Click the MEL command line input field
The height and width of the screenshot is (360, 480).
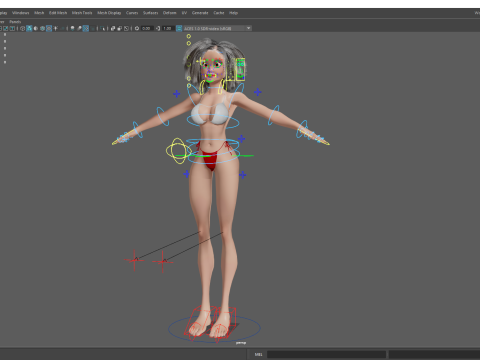pos(326,354)
